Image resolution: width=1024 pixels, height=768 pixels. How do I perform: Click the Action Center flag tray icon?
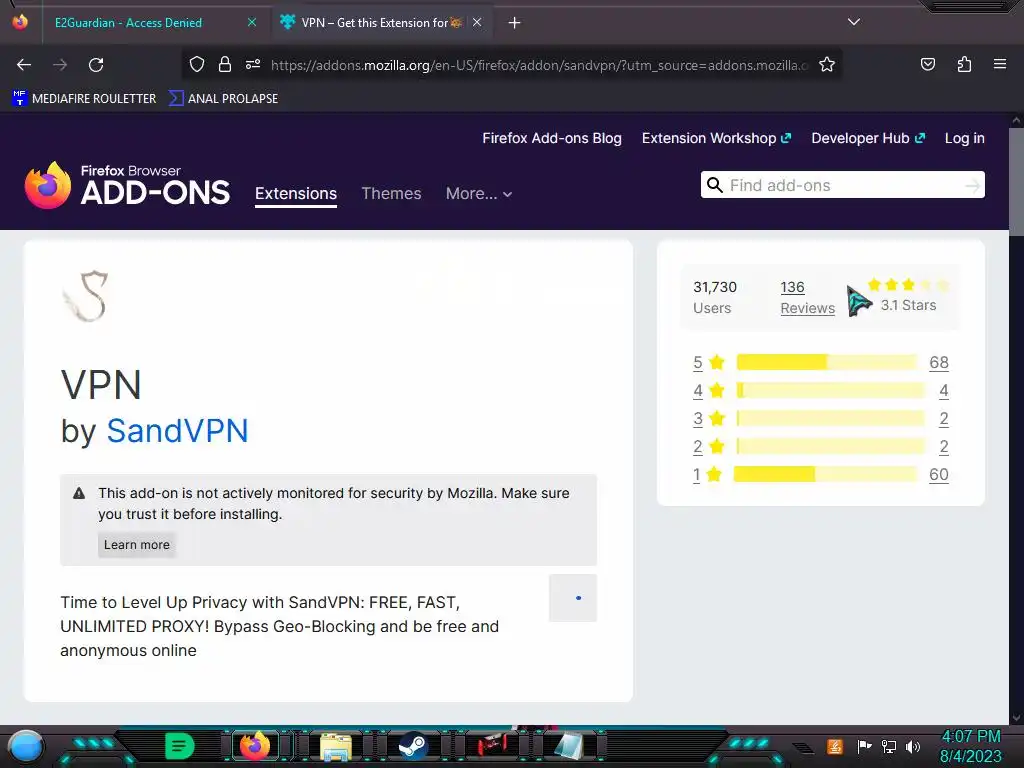click(864, 746)
